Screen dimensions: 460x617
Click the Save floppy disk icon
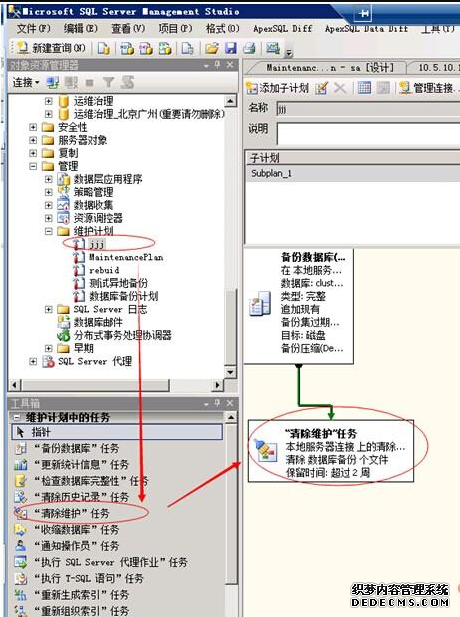(x=231, y=48)
